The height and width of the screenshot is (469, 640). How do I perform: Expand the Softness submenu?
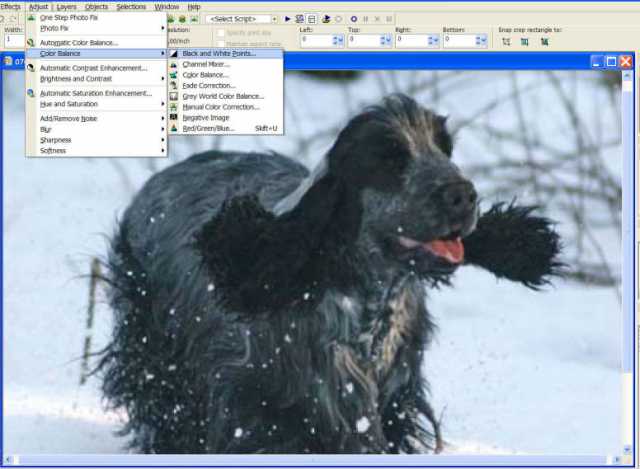[x=96, y=150]
